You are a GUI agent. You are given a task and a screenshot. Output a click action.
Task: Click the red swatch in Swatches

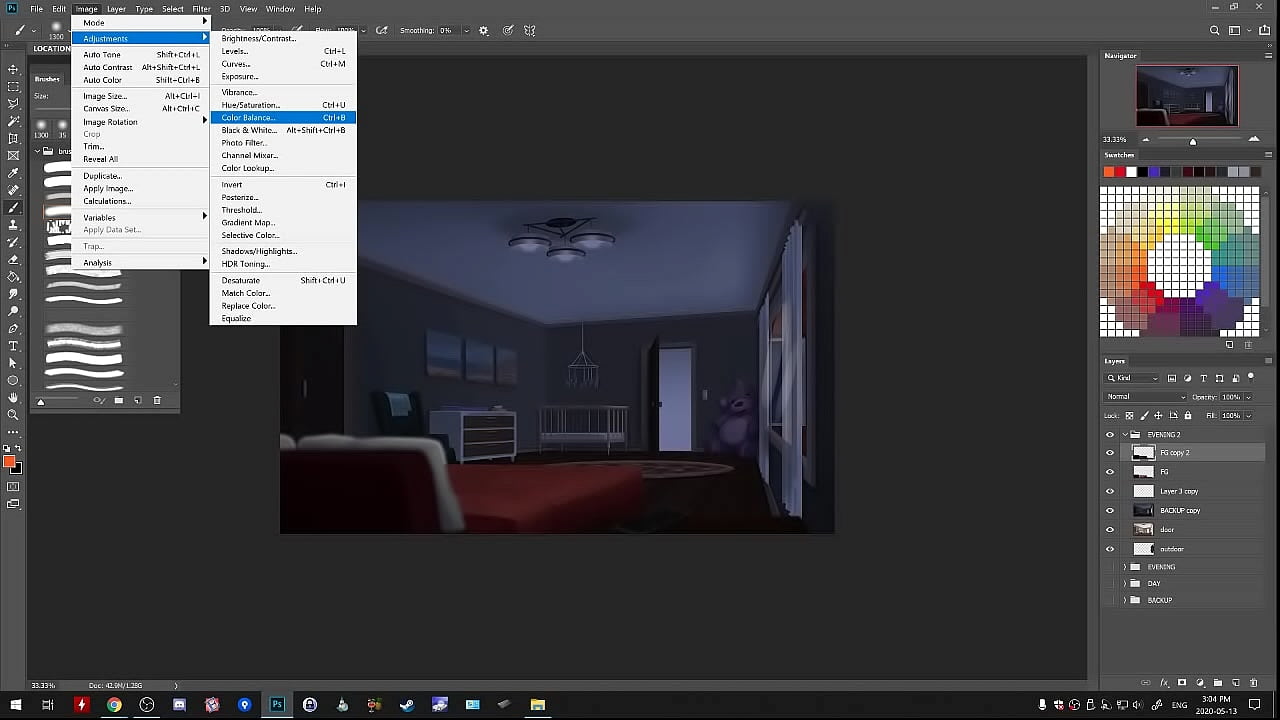(x=1120, y=172)
